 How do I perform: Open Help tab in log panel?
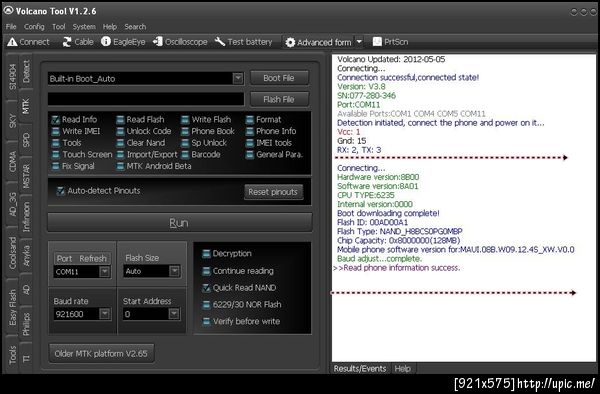[402, 369]
